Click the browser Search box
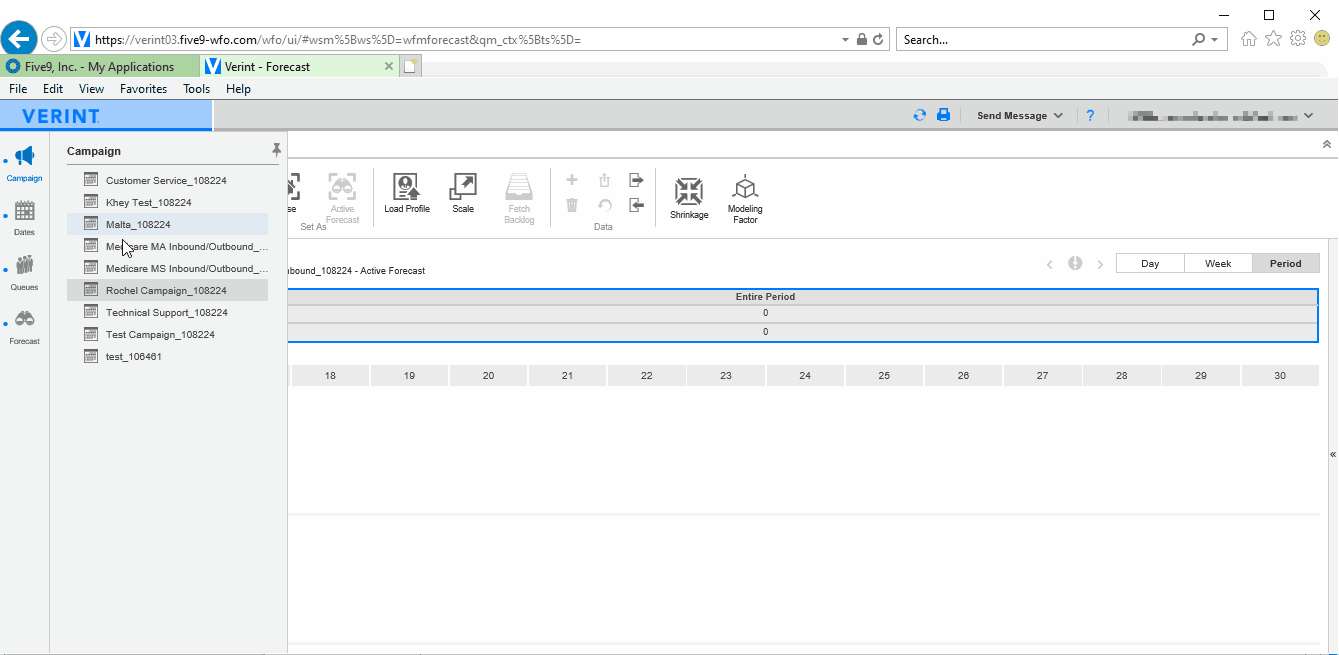 point(1045,40)
